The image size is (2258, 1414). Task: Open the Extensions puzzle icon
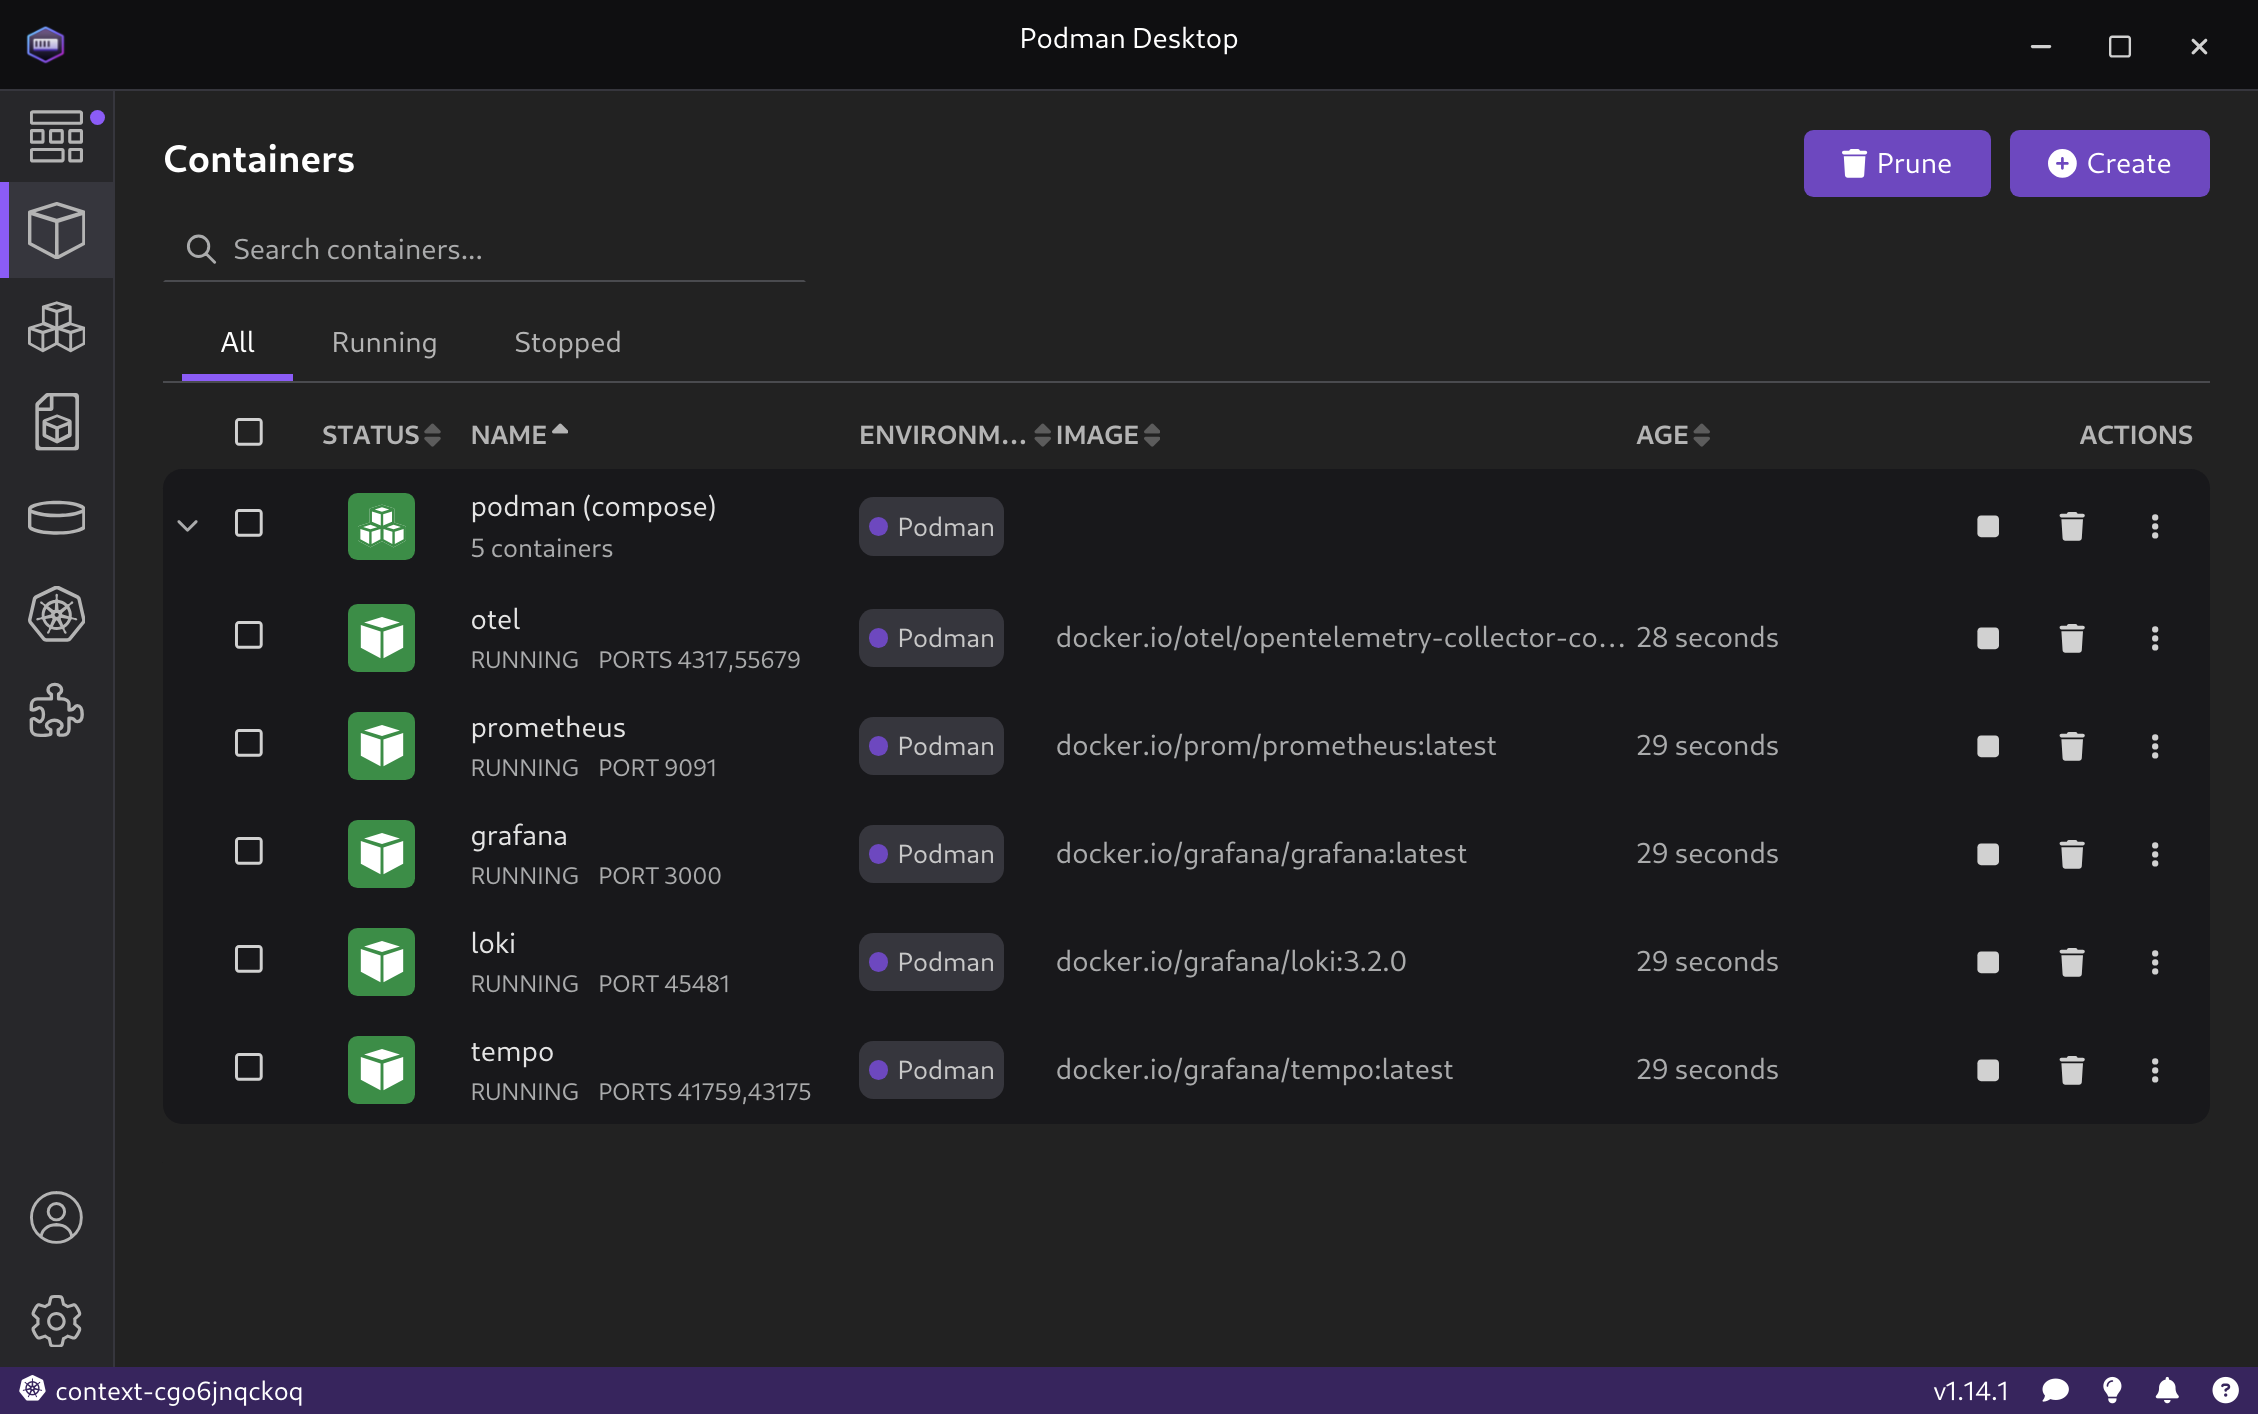56,711
